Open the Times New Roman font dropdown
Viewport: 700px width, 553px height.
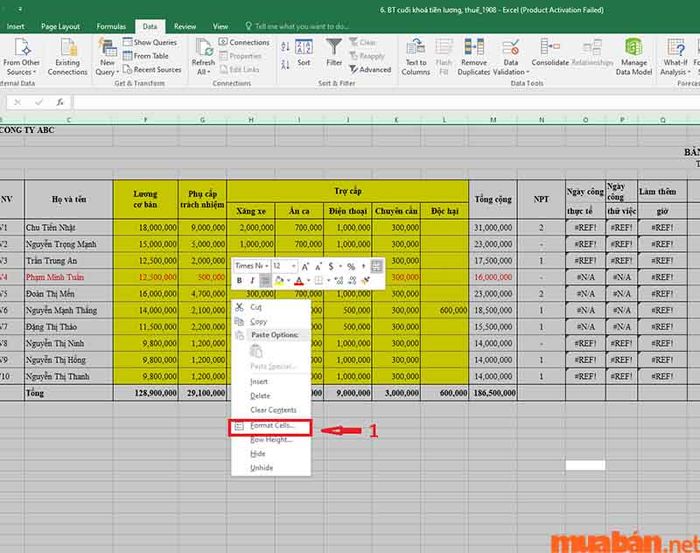click(x=267, y=266)
